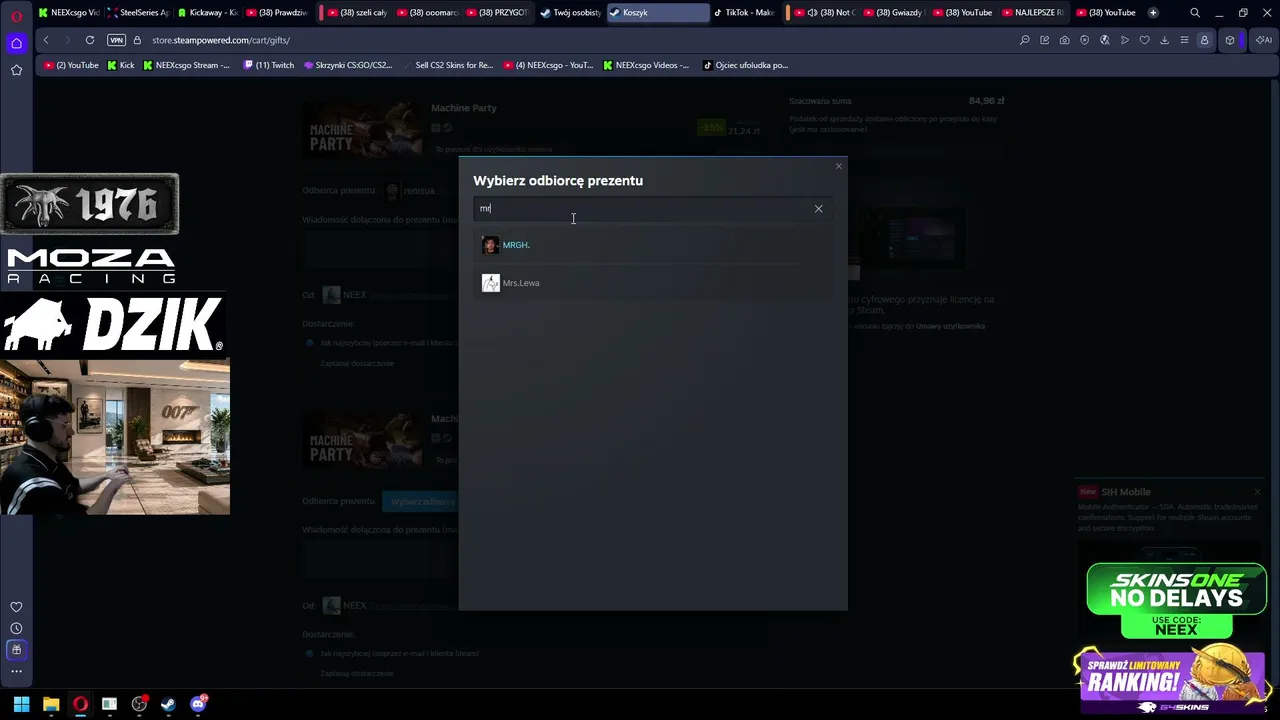
Task: Click the address bar URL
Action: pos(221,40)
